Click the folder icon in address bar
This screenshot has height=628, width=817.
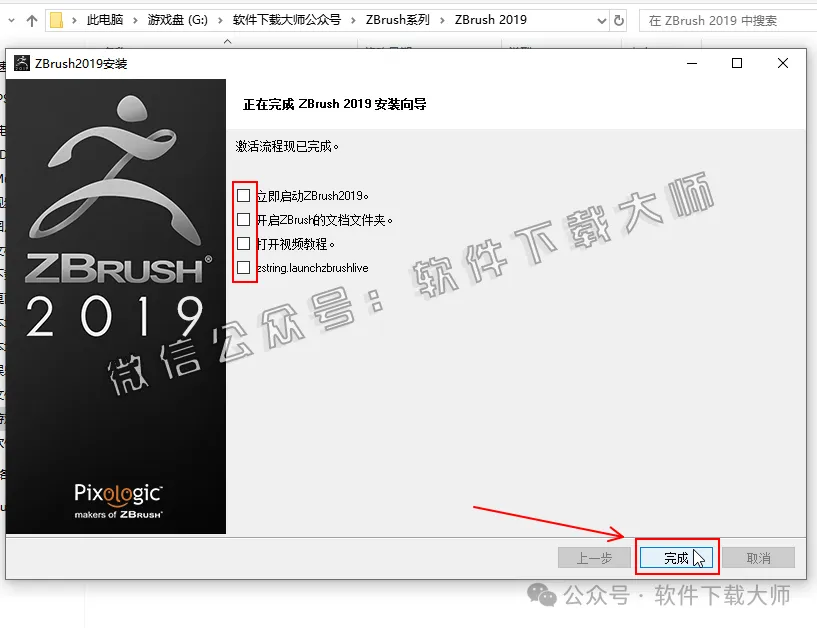pos(58,20)
